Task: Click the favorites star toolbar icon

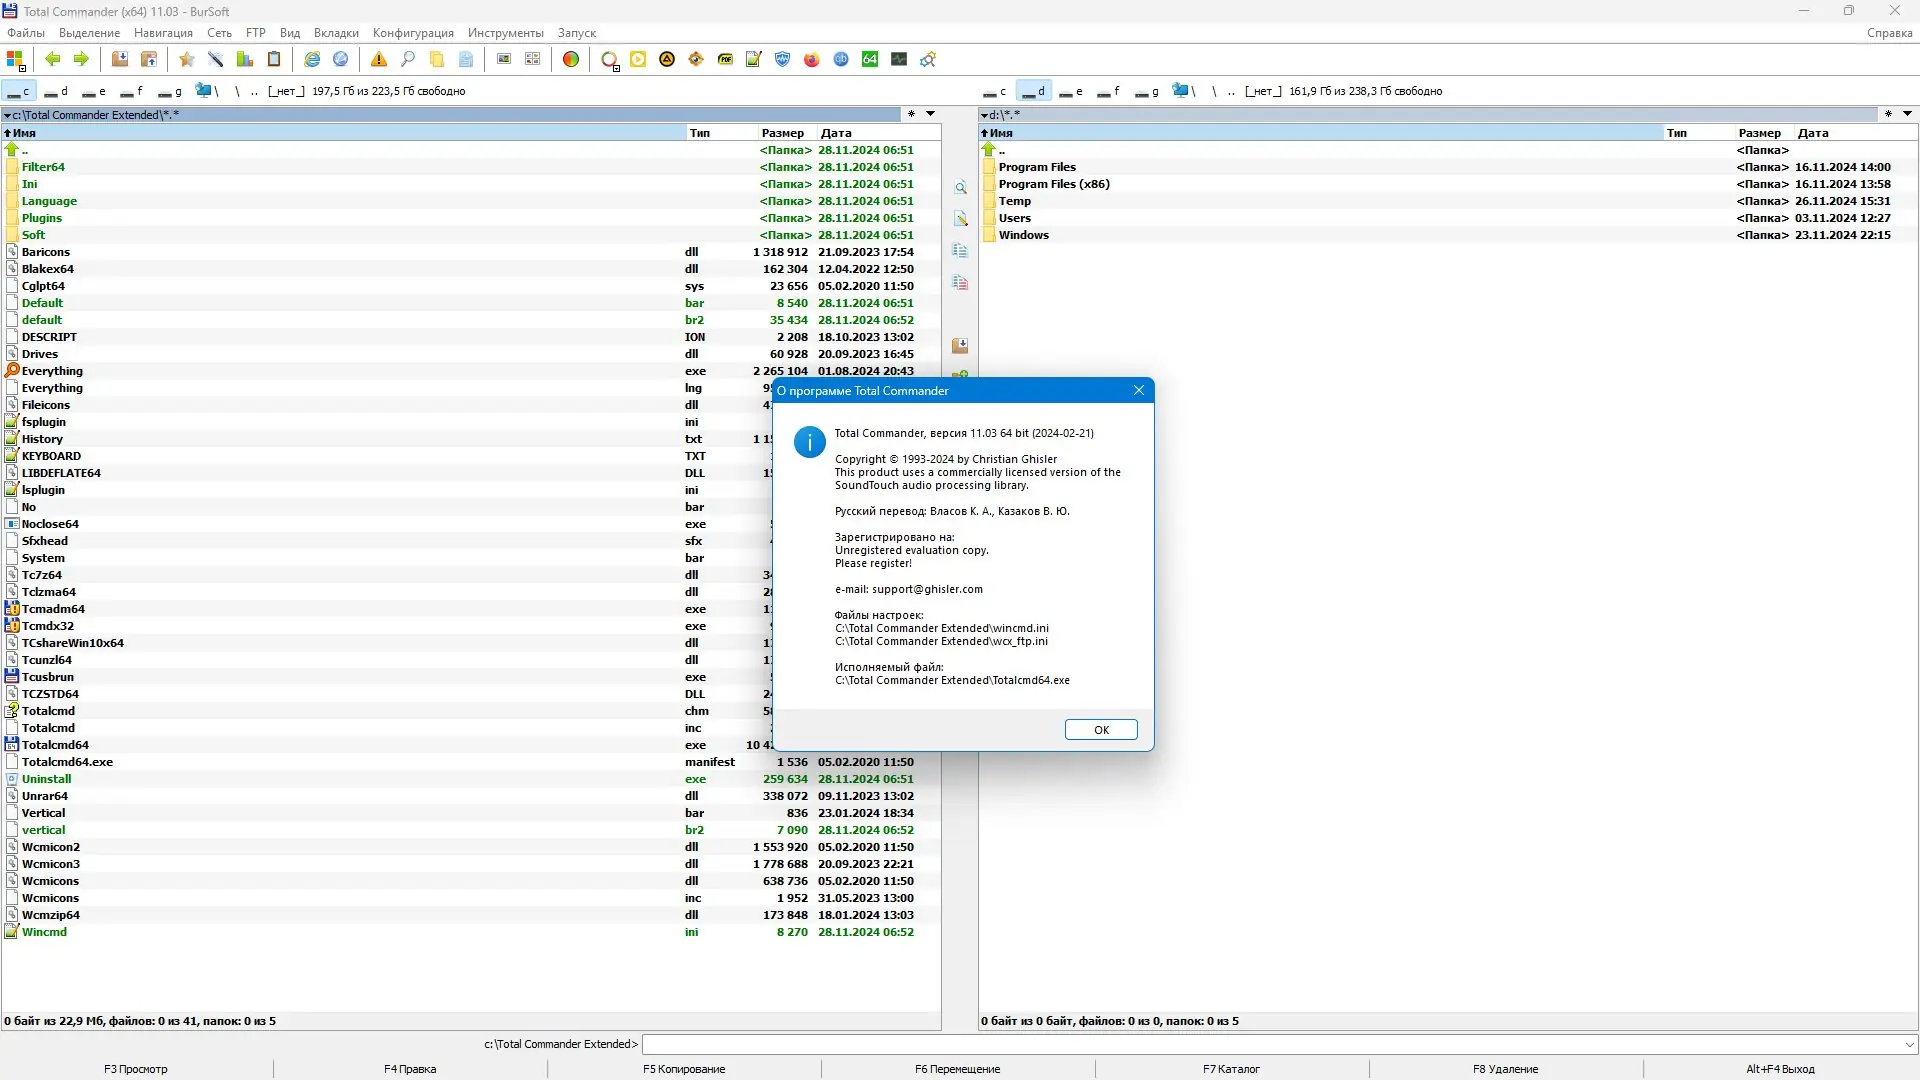Action: coord(186,59)
